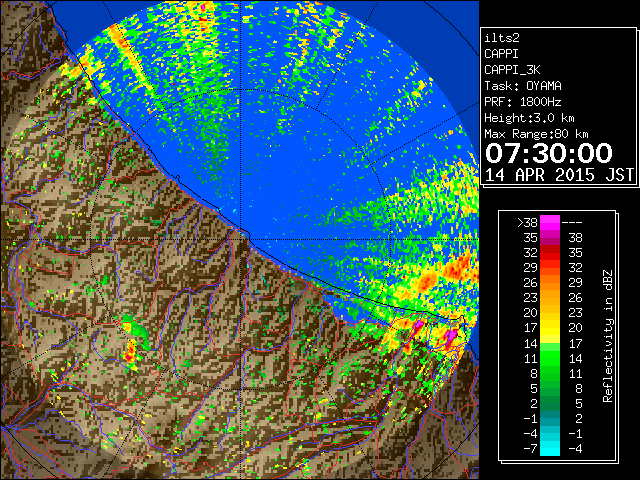
Task: Click the radar center where crosshair lines meet
Action: [x=241, y=240]
